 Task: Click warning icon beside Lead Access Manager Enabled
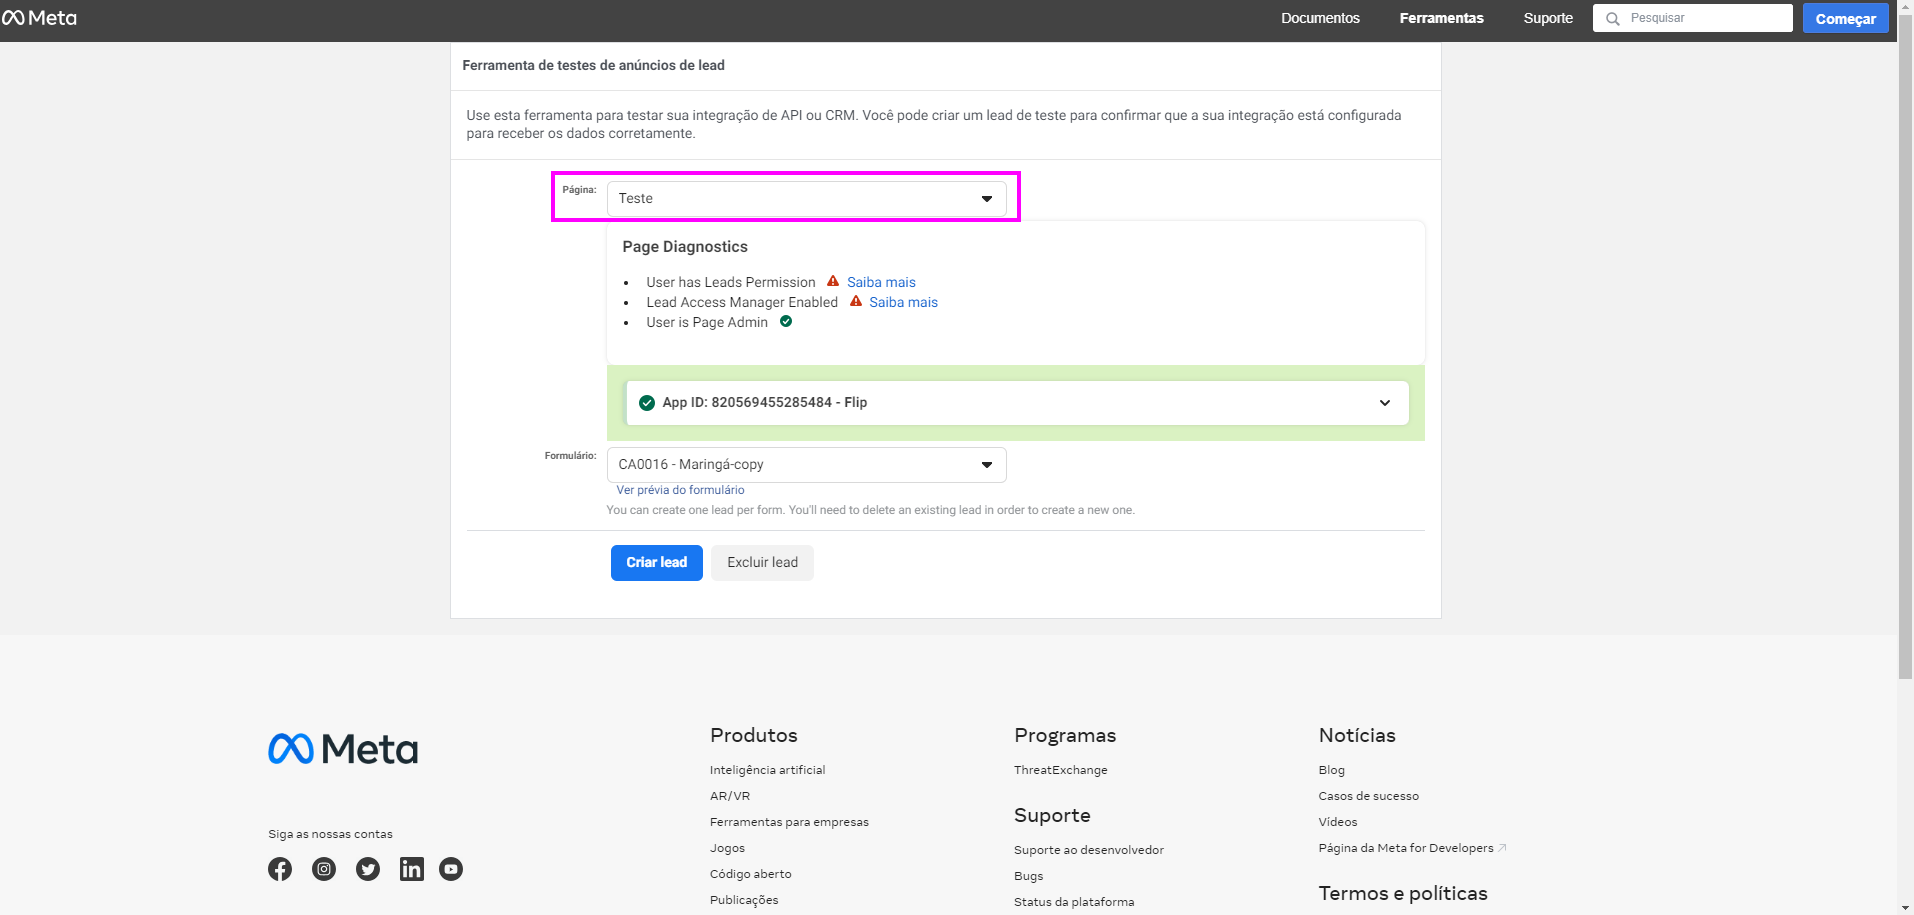tap(855, 301)
